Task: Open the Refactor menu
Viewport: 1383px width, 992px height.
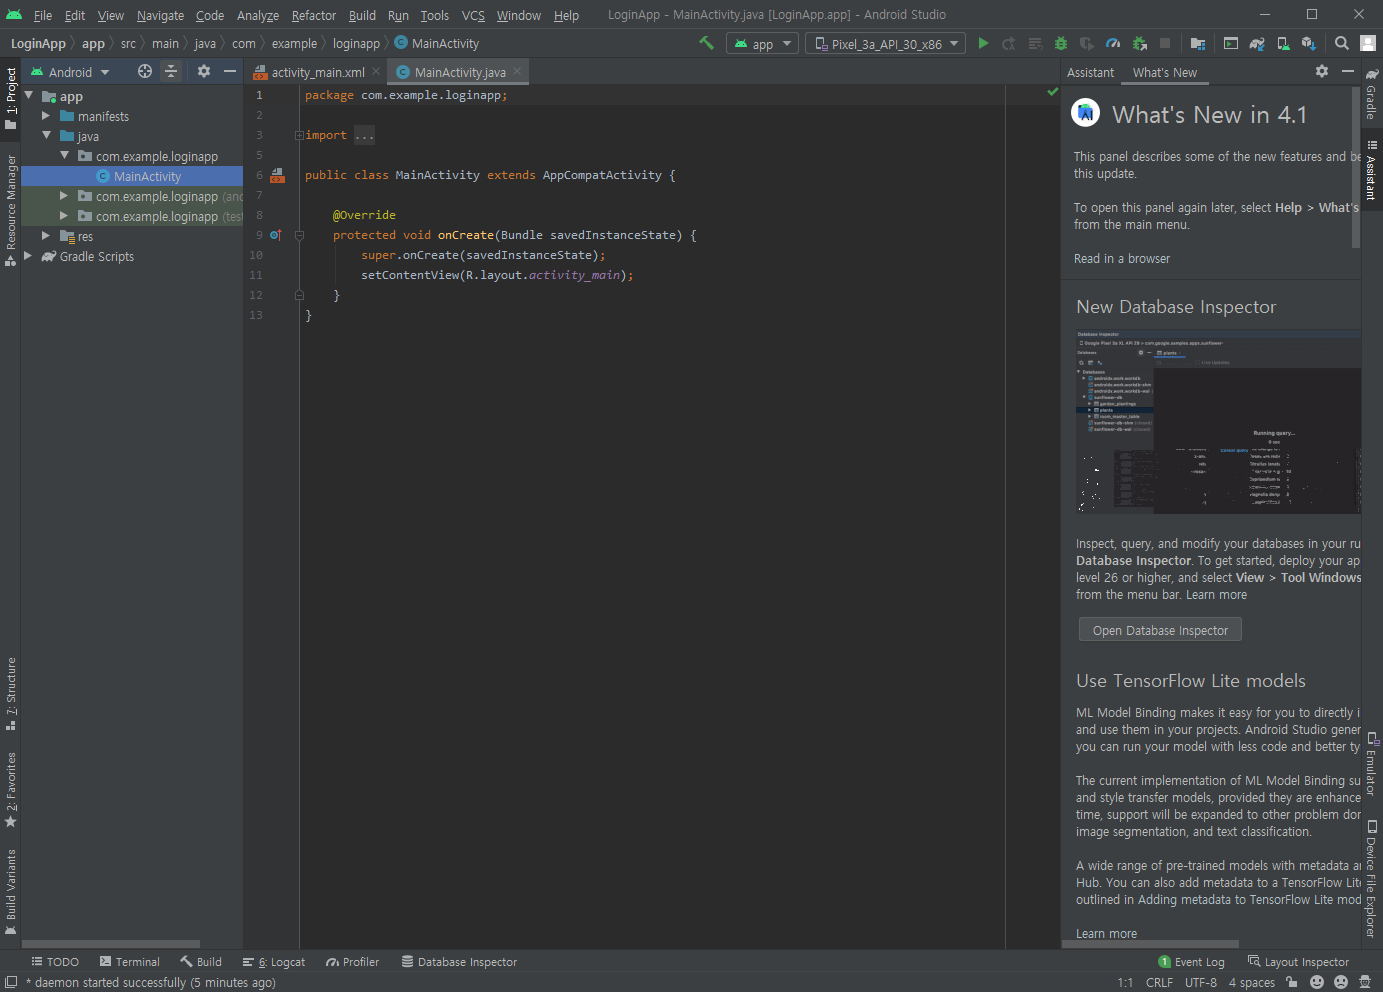Action: pyautogui.click(x=313, y=15)
